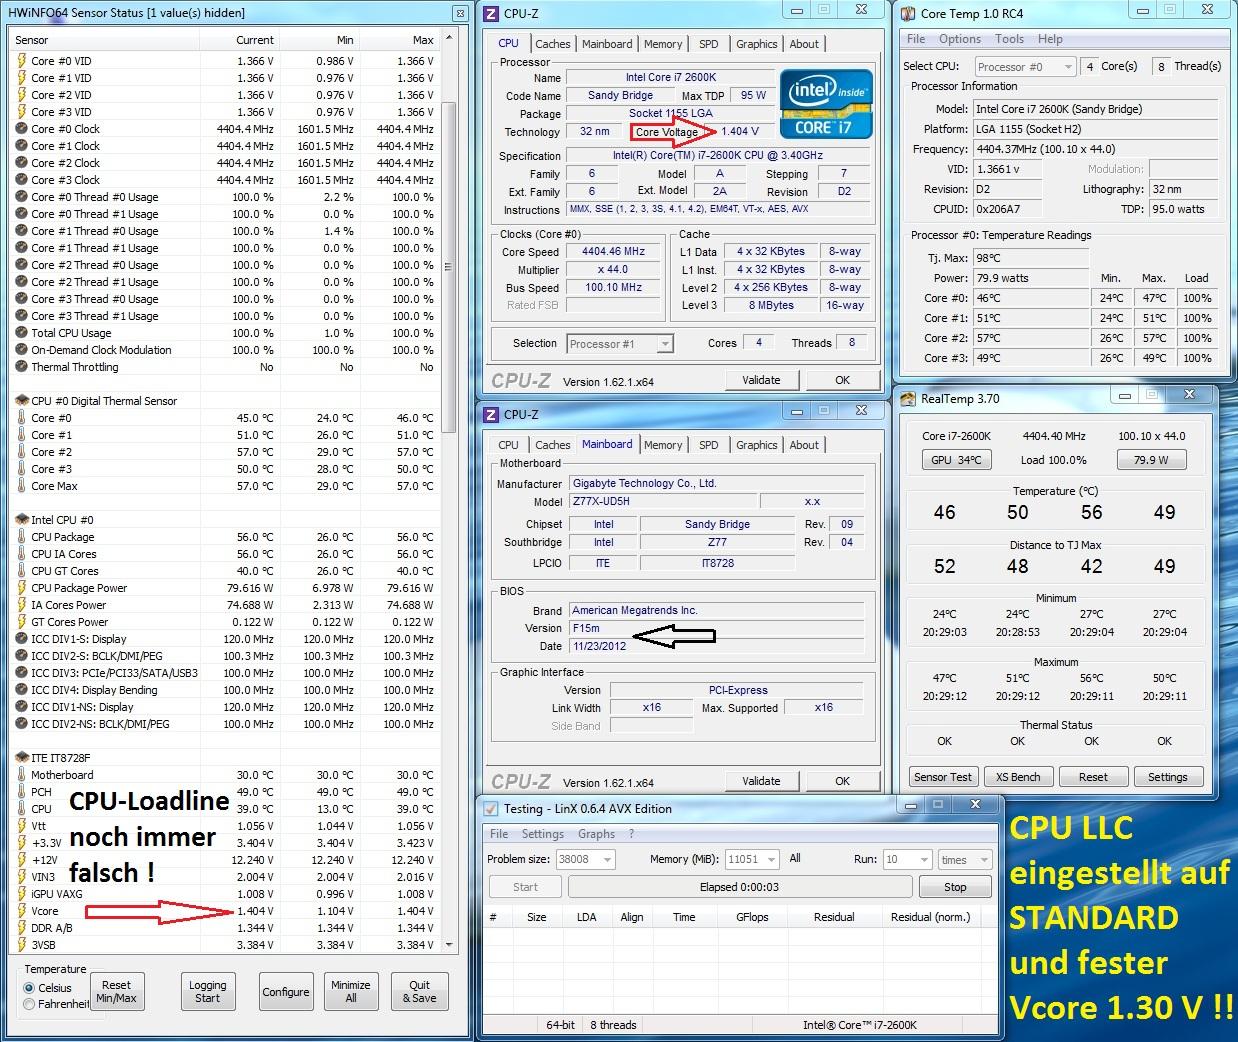Open the LinX Run count dropdown
This screenshot has height=1042, width=1238.
click(x=907, y=859)
